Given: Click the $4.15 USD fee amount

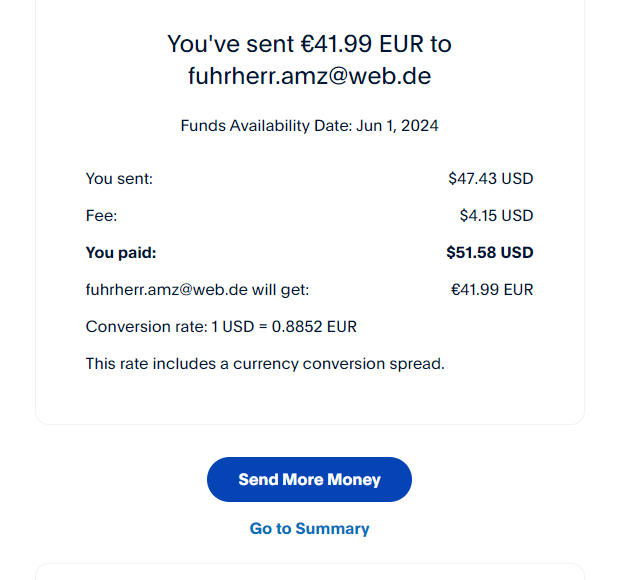Looking at the screenshot, I should pos(496,216).
